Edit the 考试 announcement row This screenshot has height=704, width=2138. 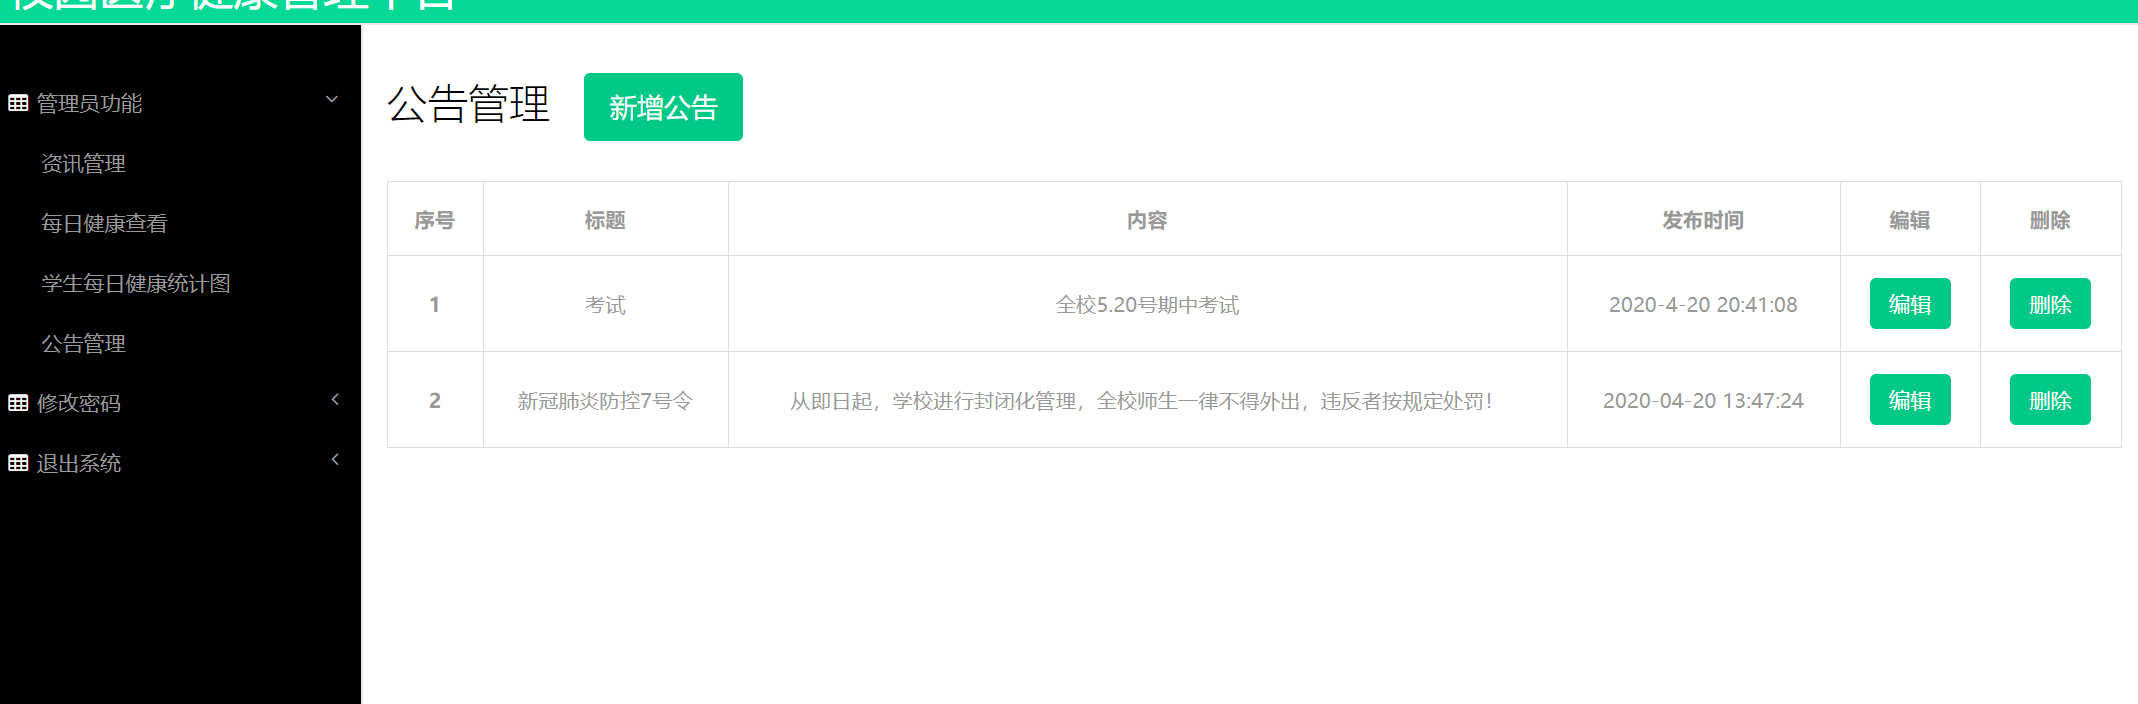point(1909,304)
